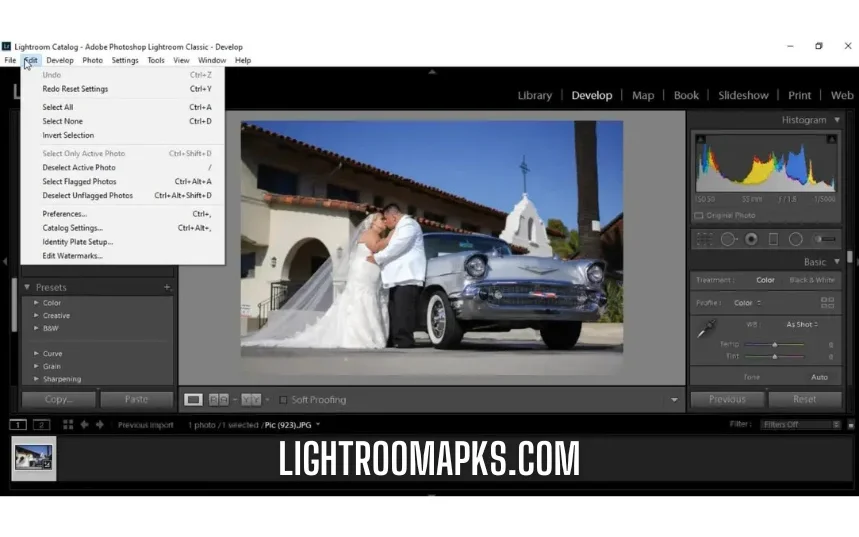Screen dimensions: 859x537
Task: Open the WB As Shot dropdown
Action: coord(803,324)
